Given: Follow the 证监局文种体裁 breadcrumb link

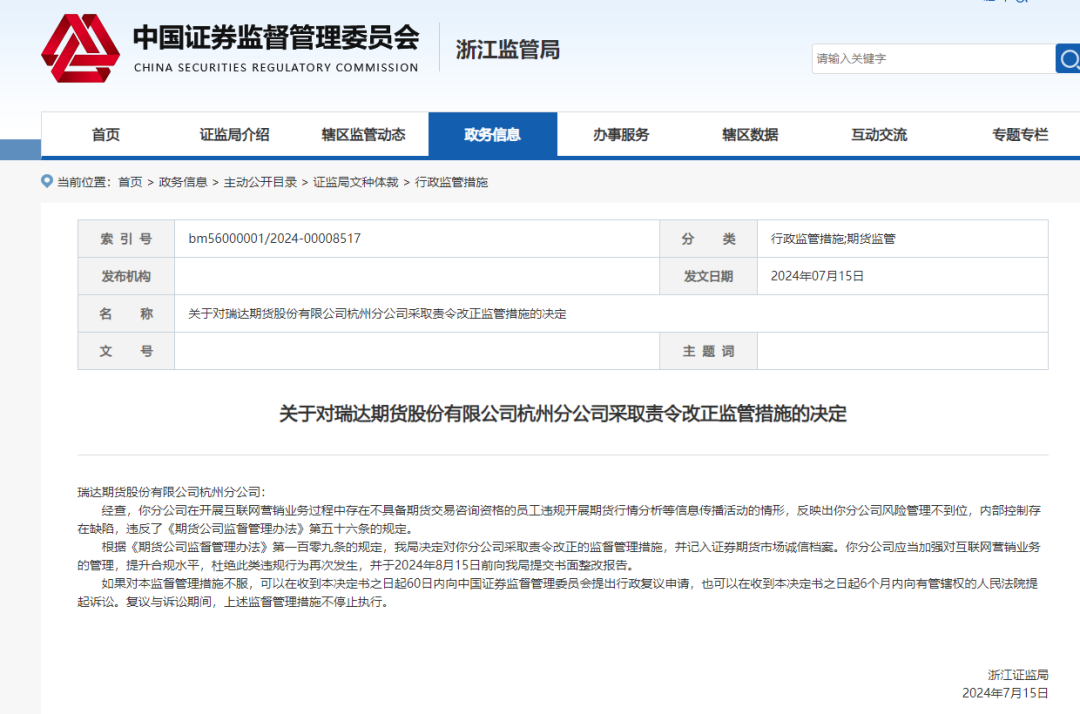Looking at the screenshot, I should point(355,182).
